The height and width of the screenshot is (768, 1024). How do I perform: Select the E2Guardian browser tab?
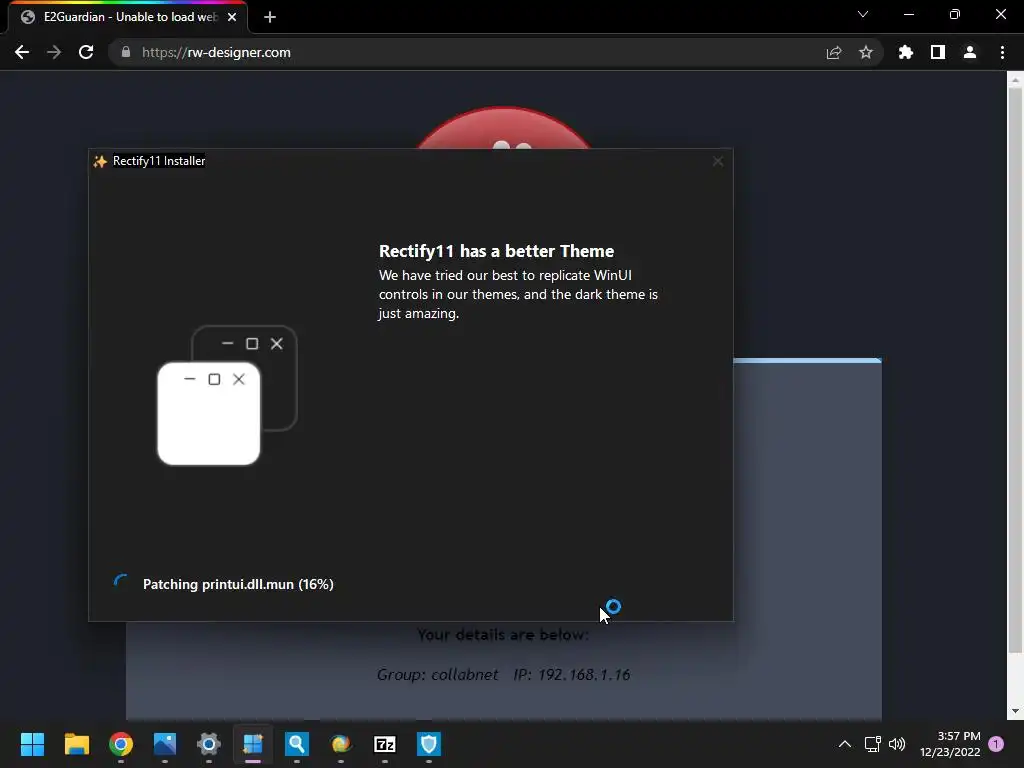pyautogui.click(x=127, y=17)
